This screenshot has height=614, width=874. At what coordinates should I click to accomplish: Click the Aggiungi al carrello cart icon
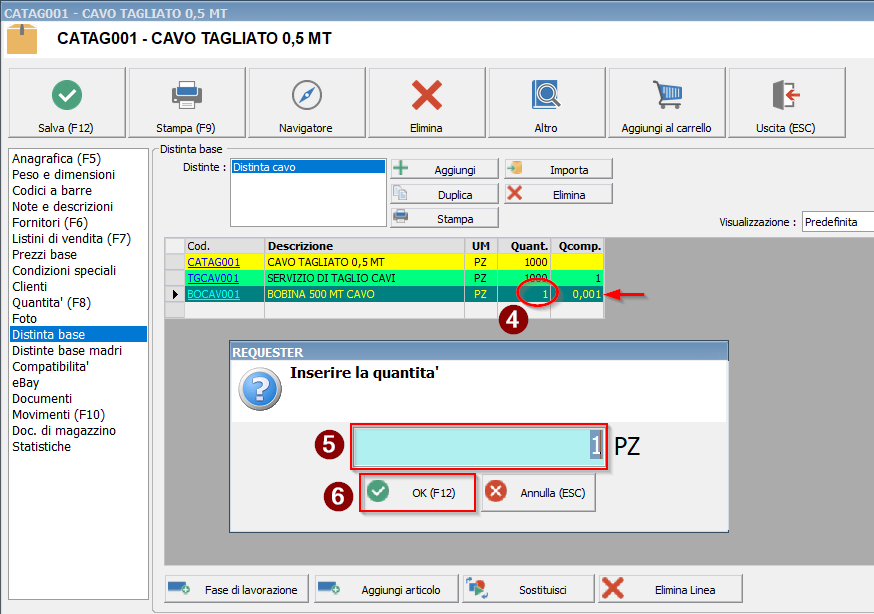coord(666,96)
